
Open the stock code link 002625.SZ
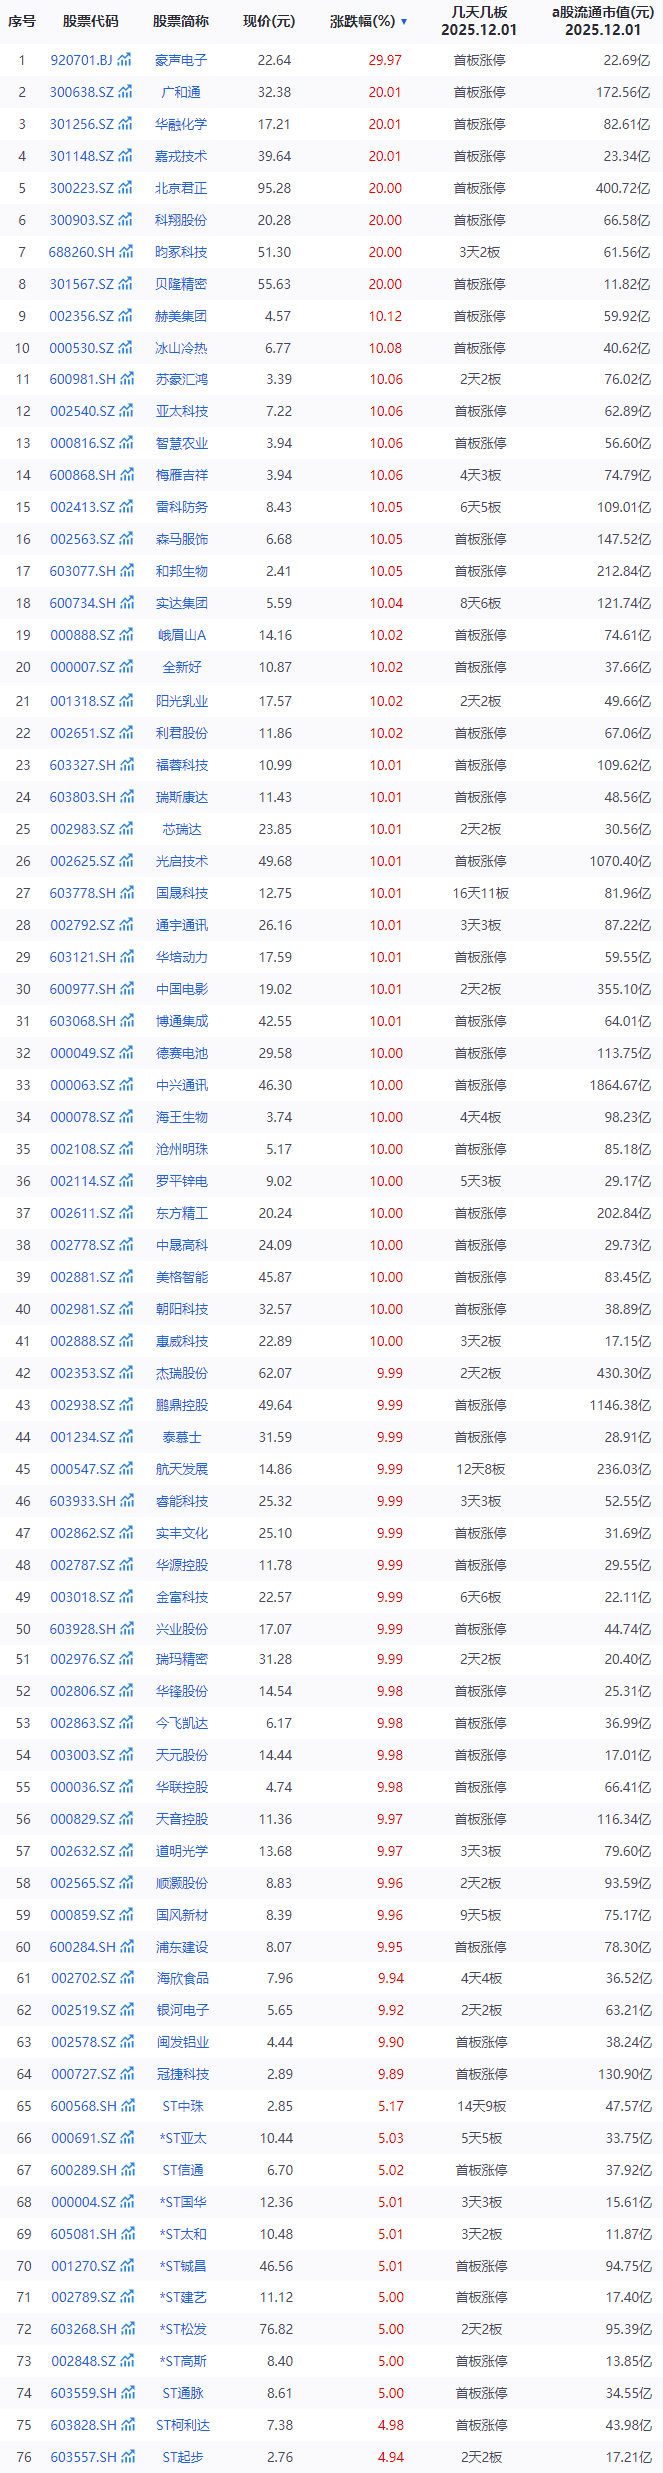point(82,861)
